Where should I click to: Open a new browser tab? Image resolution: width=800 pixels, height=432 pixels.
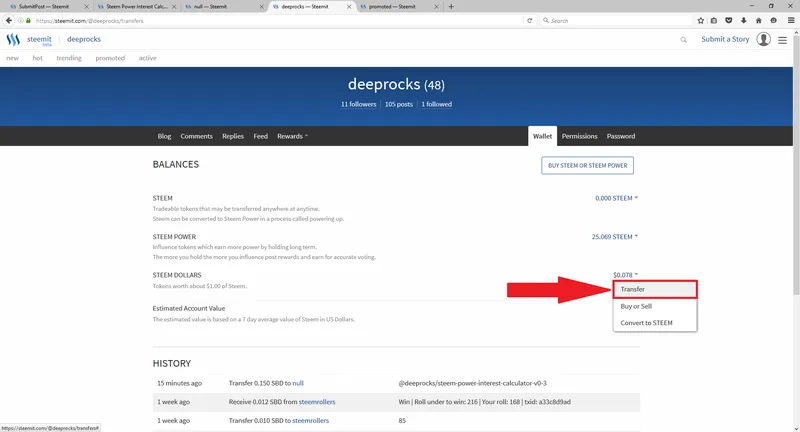point(451,7)
